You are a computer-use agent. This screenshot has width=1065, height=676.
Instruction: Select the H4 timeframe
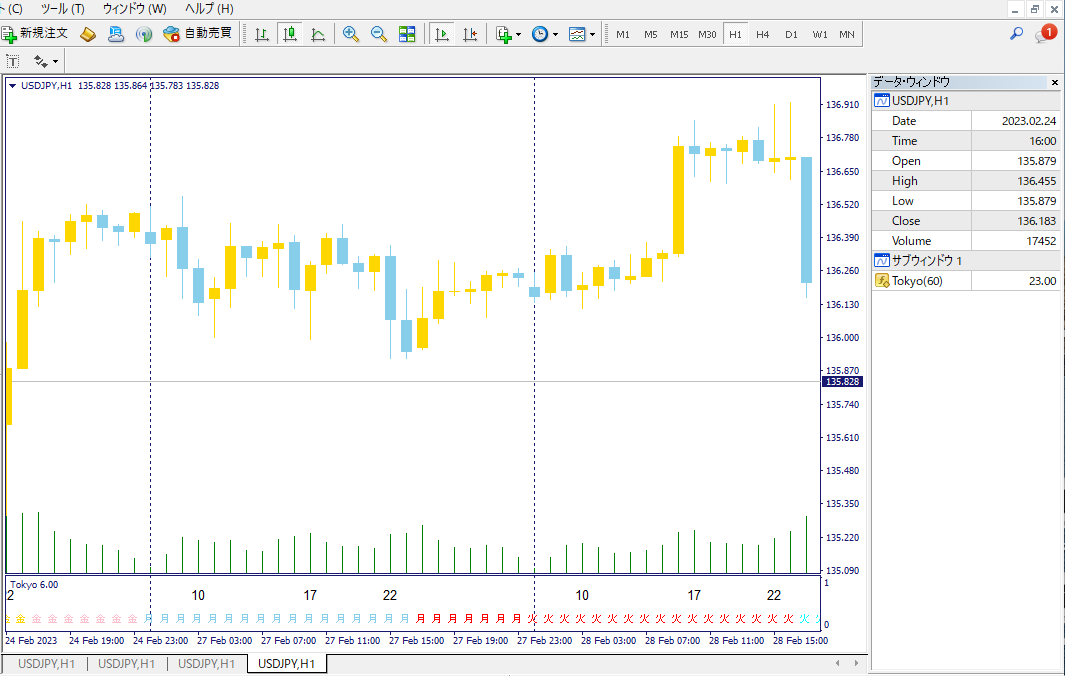pos(763,34)
